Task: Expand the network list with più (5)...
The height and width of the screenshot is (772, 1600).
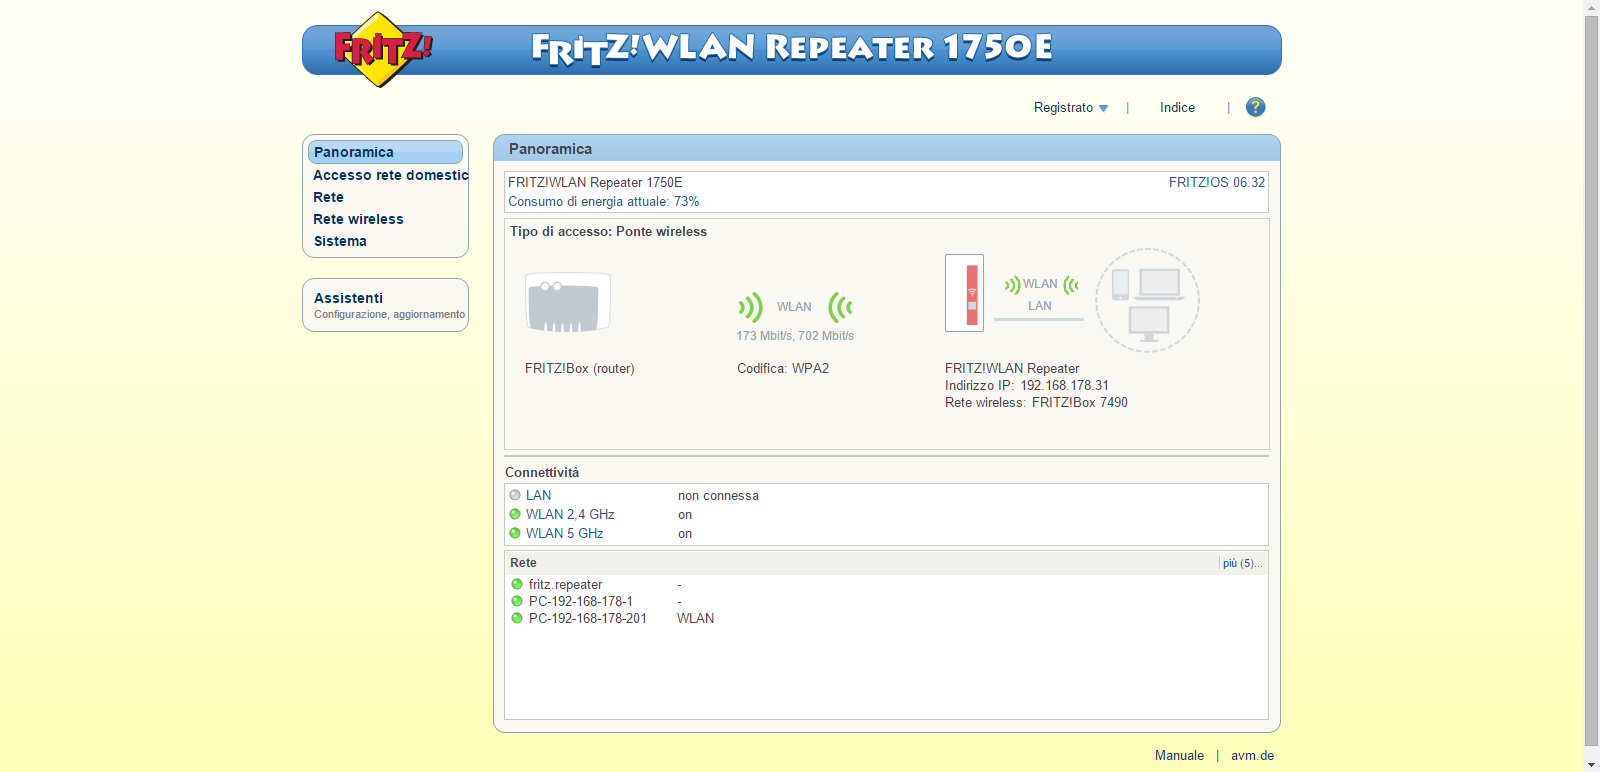Action: click(1242, 563)
